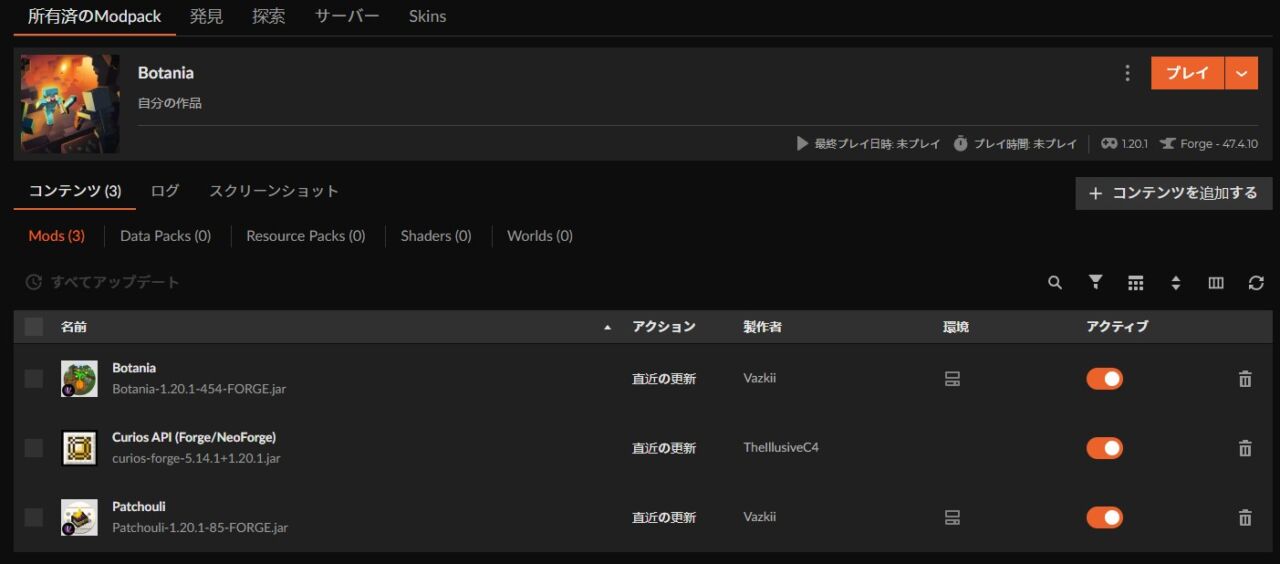Check the Botania mod row checkbox
Screen dimensions: 1280x564
click(x=34, y=378)
